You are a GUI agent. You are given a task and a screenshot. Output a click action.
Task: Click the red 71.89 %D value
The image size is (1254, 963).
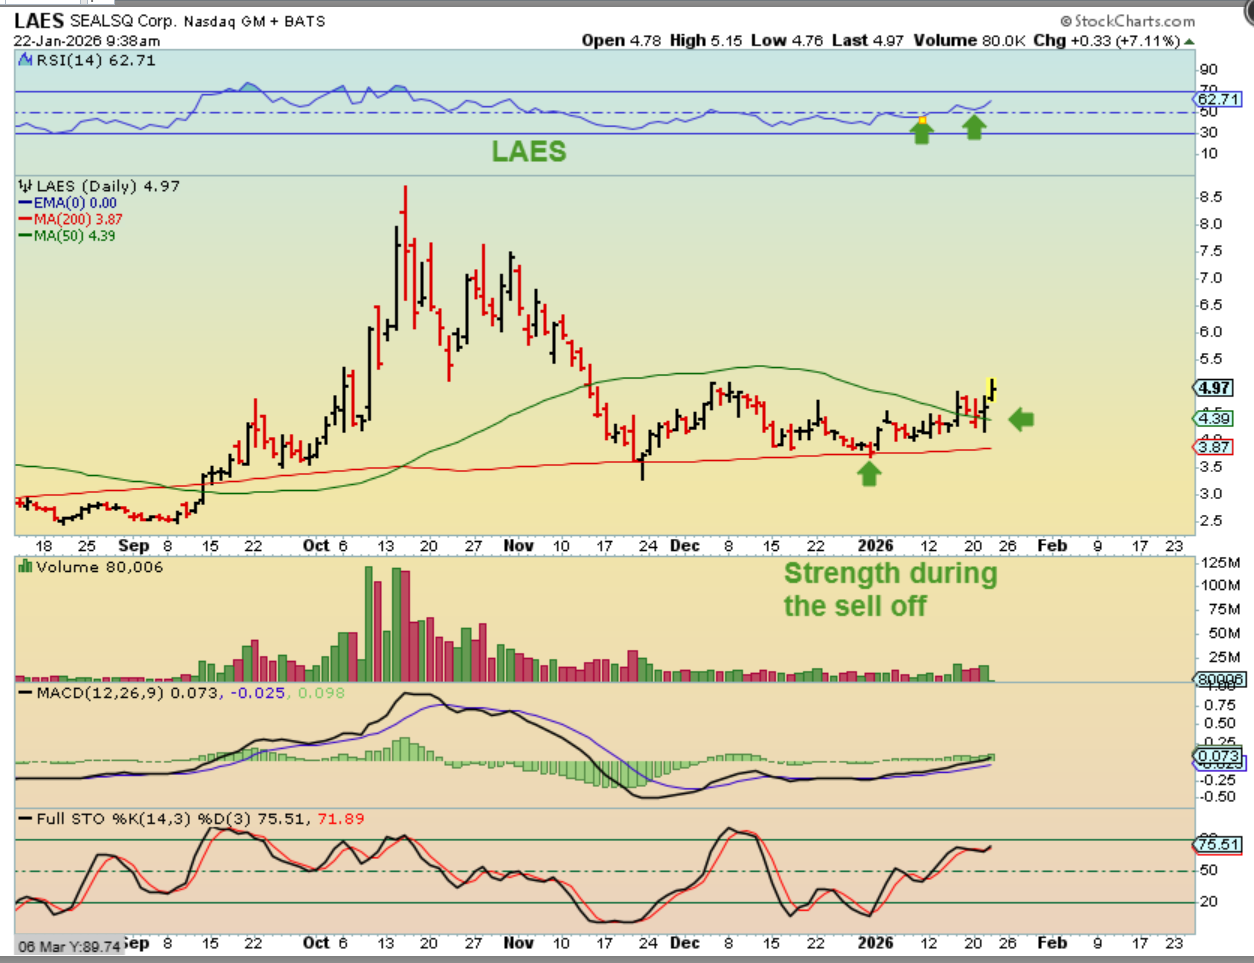[x=341, y=818]
